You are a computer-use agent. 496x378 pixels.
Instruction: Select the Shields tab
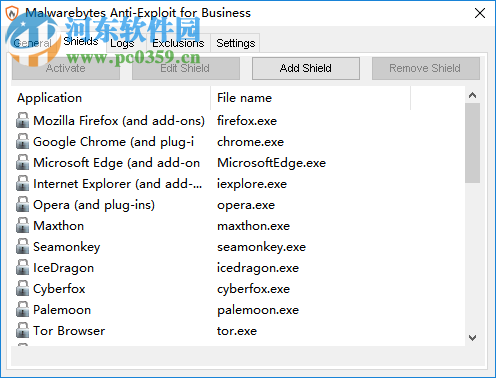point(81,41)
